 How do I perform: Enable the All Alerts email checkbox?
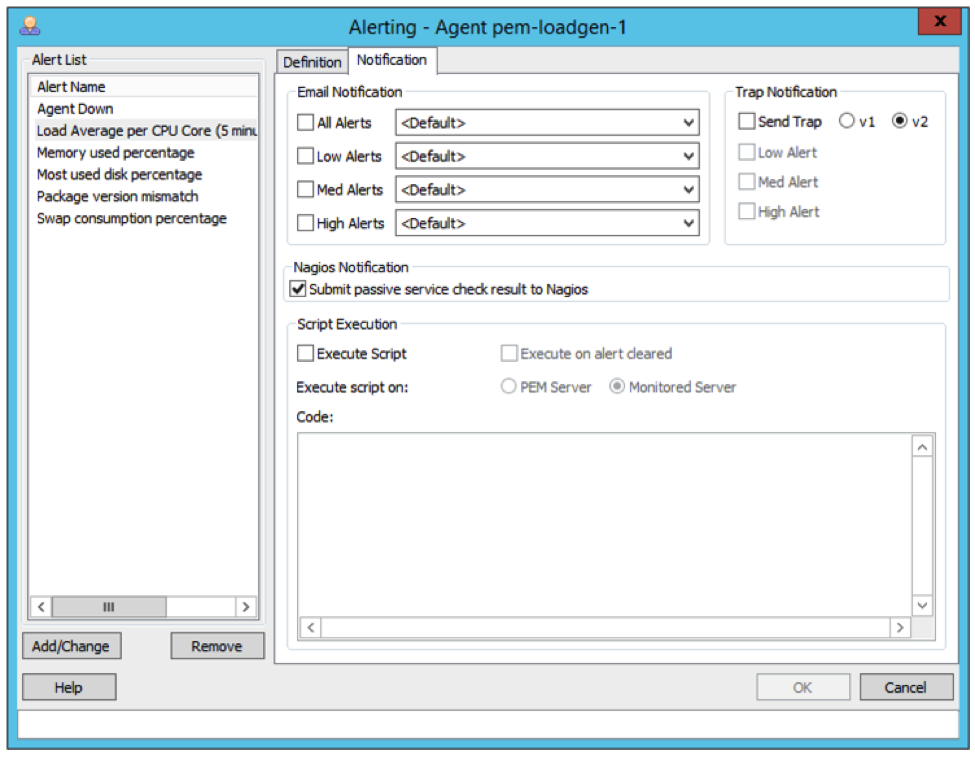point(306,123)
